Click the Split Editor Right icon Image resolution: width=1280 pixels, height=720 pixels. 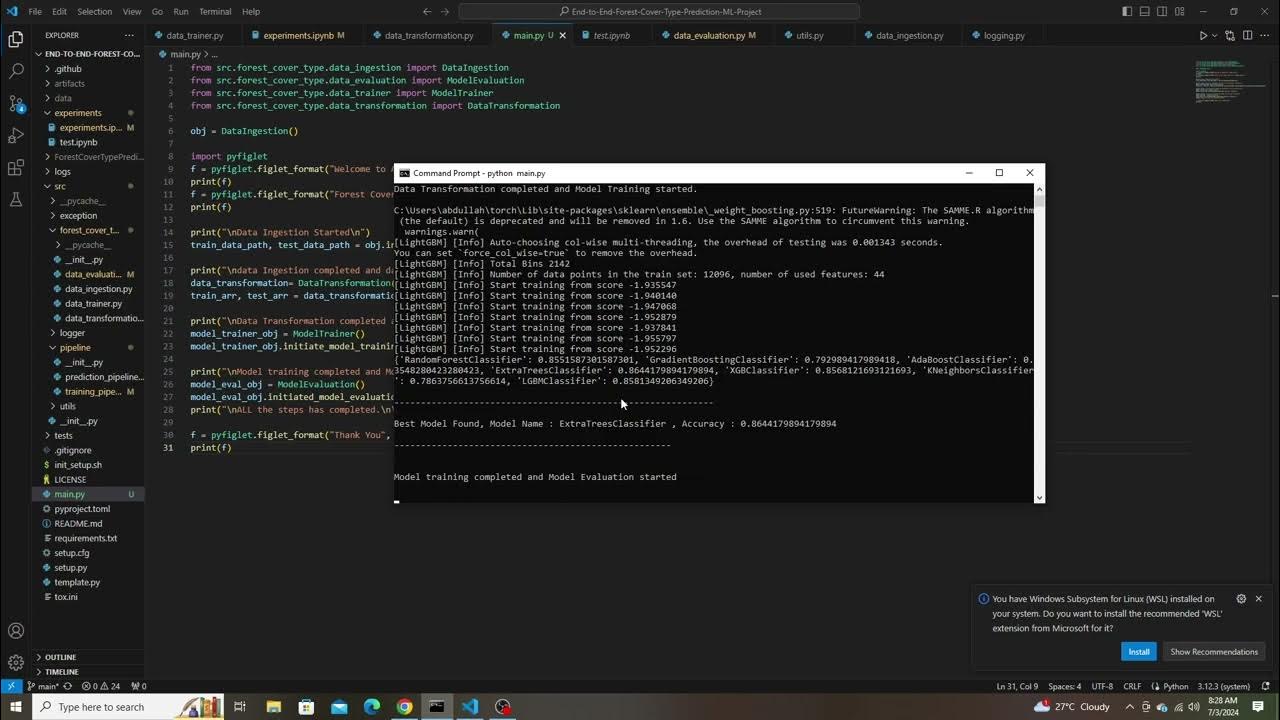click(1247, 35)
